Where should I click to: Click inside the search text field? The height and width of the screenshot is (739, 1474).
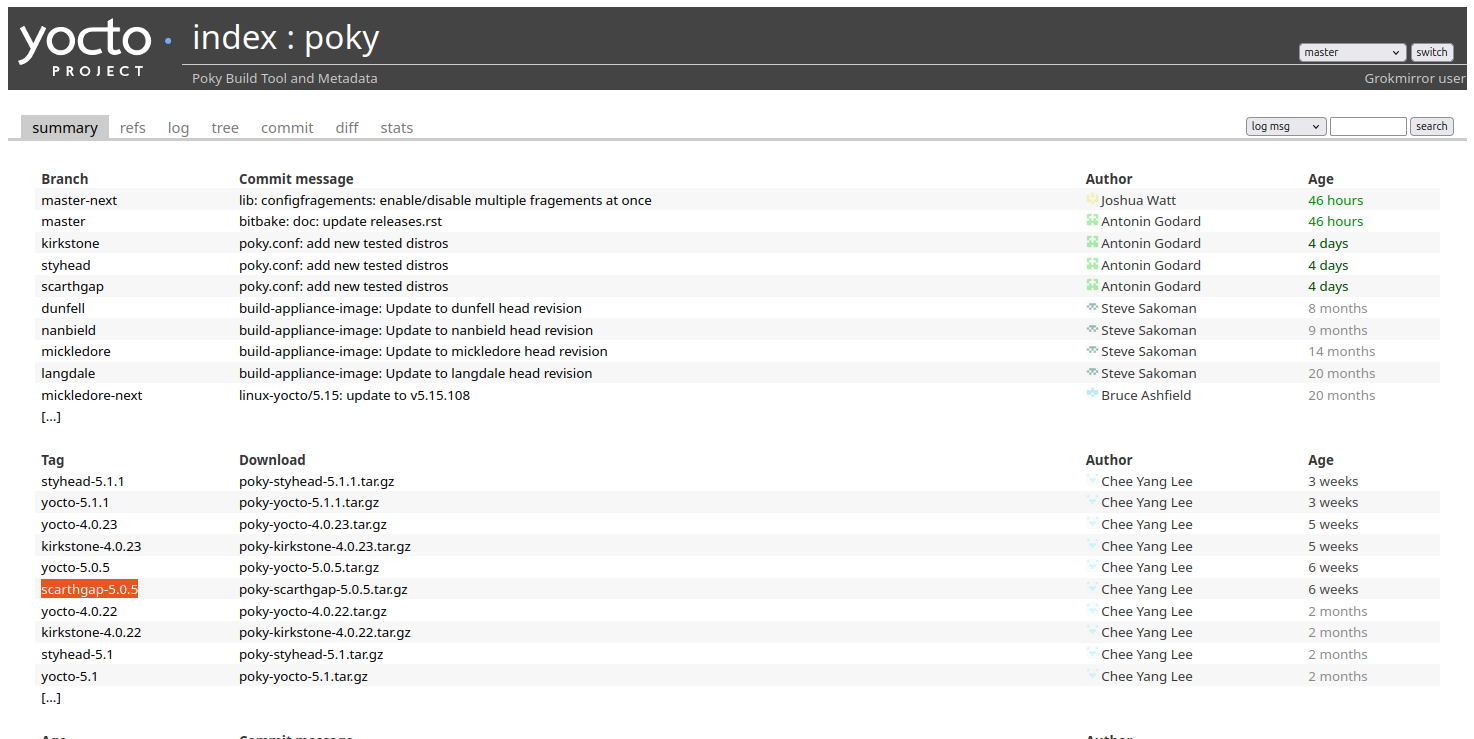tap(1367, 126)
